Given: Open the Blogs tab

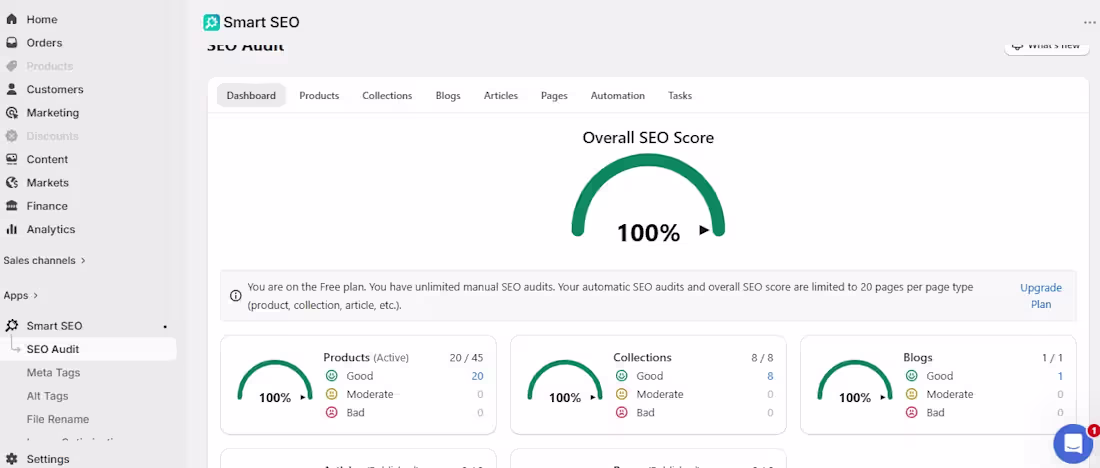Looking at the screenshot, I should [448, 95].
